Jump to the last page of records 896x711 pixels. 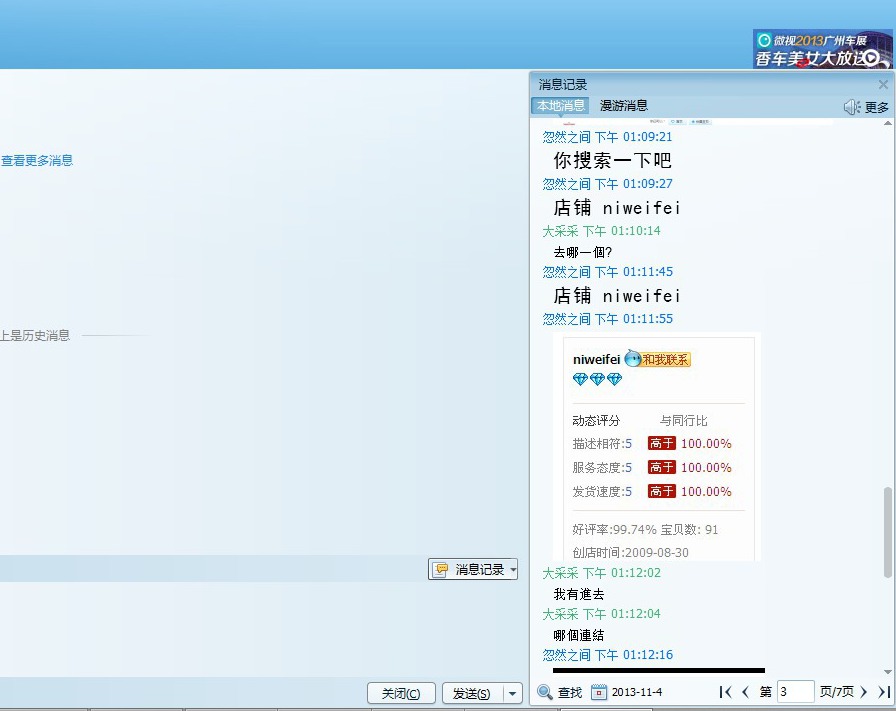[x=883, y=692]
